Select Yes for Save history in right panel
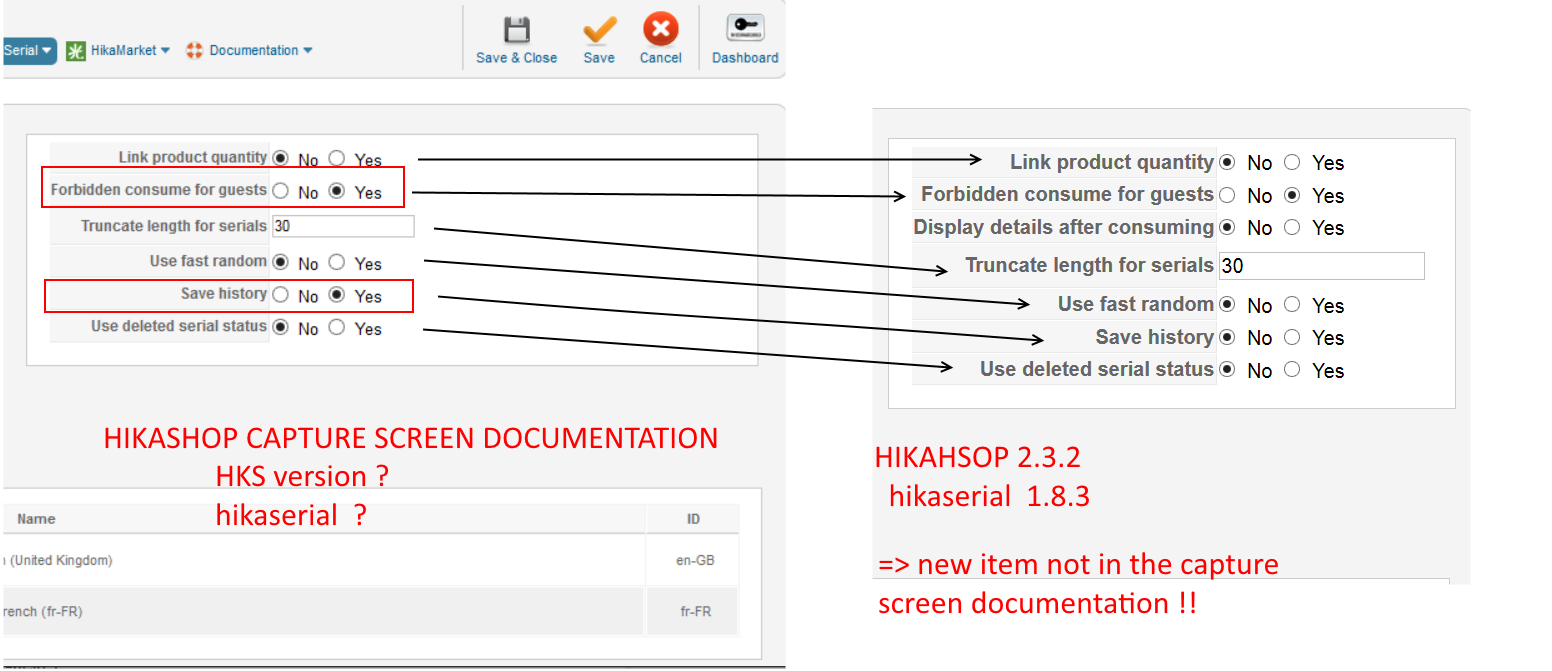This screenshot has height=671, width=1552. point(1292,337)
